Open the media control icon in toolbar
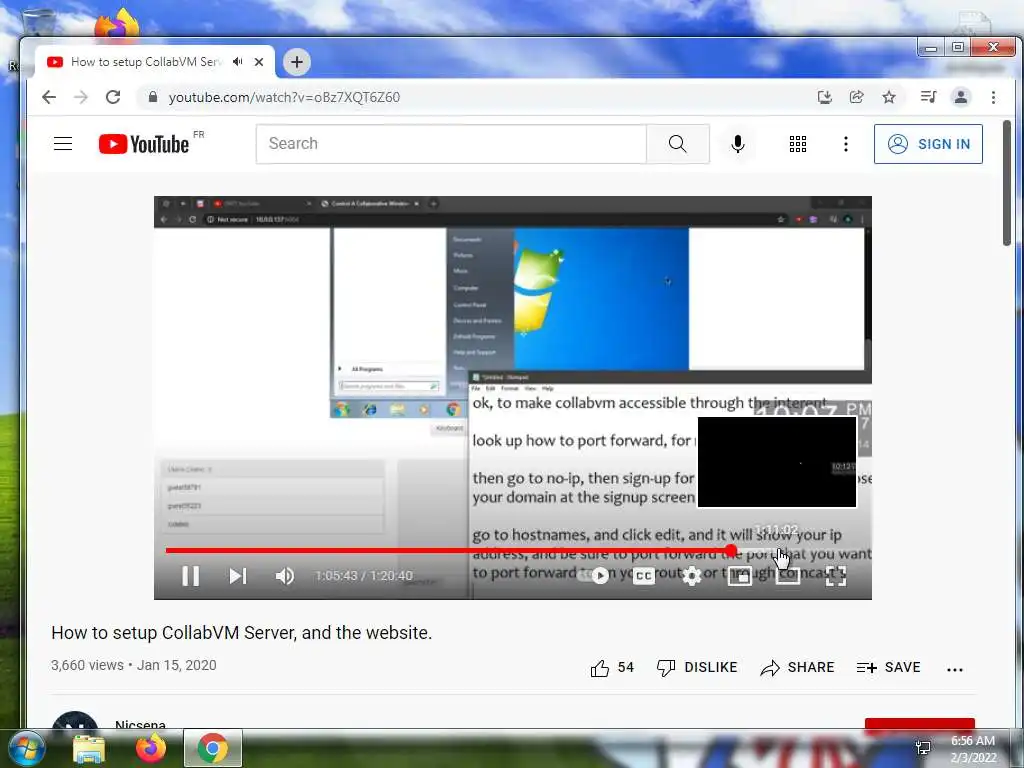Image resolution: width=1024 pixels, height=768 pixels. pos(928,97)
